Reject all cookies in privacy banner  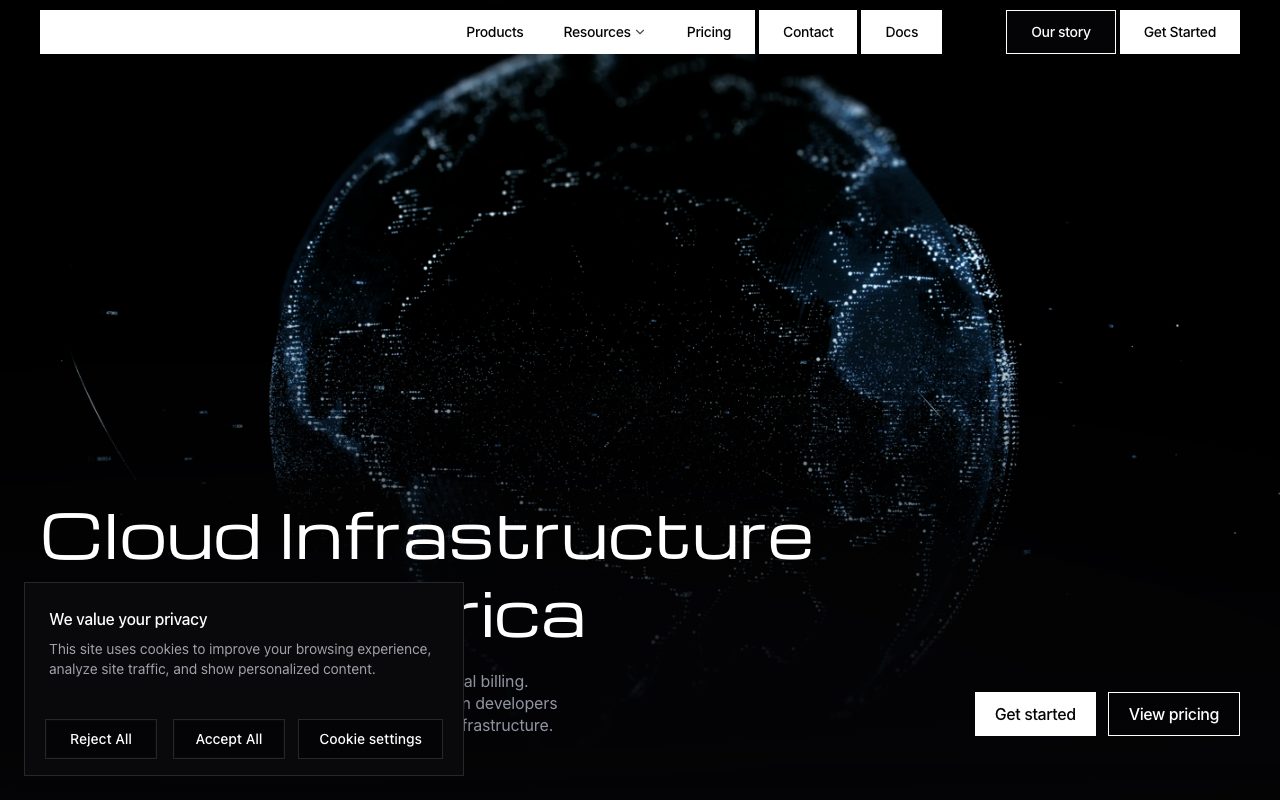click(x=101, y=739)
